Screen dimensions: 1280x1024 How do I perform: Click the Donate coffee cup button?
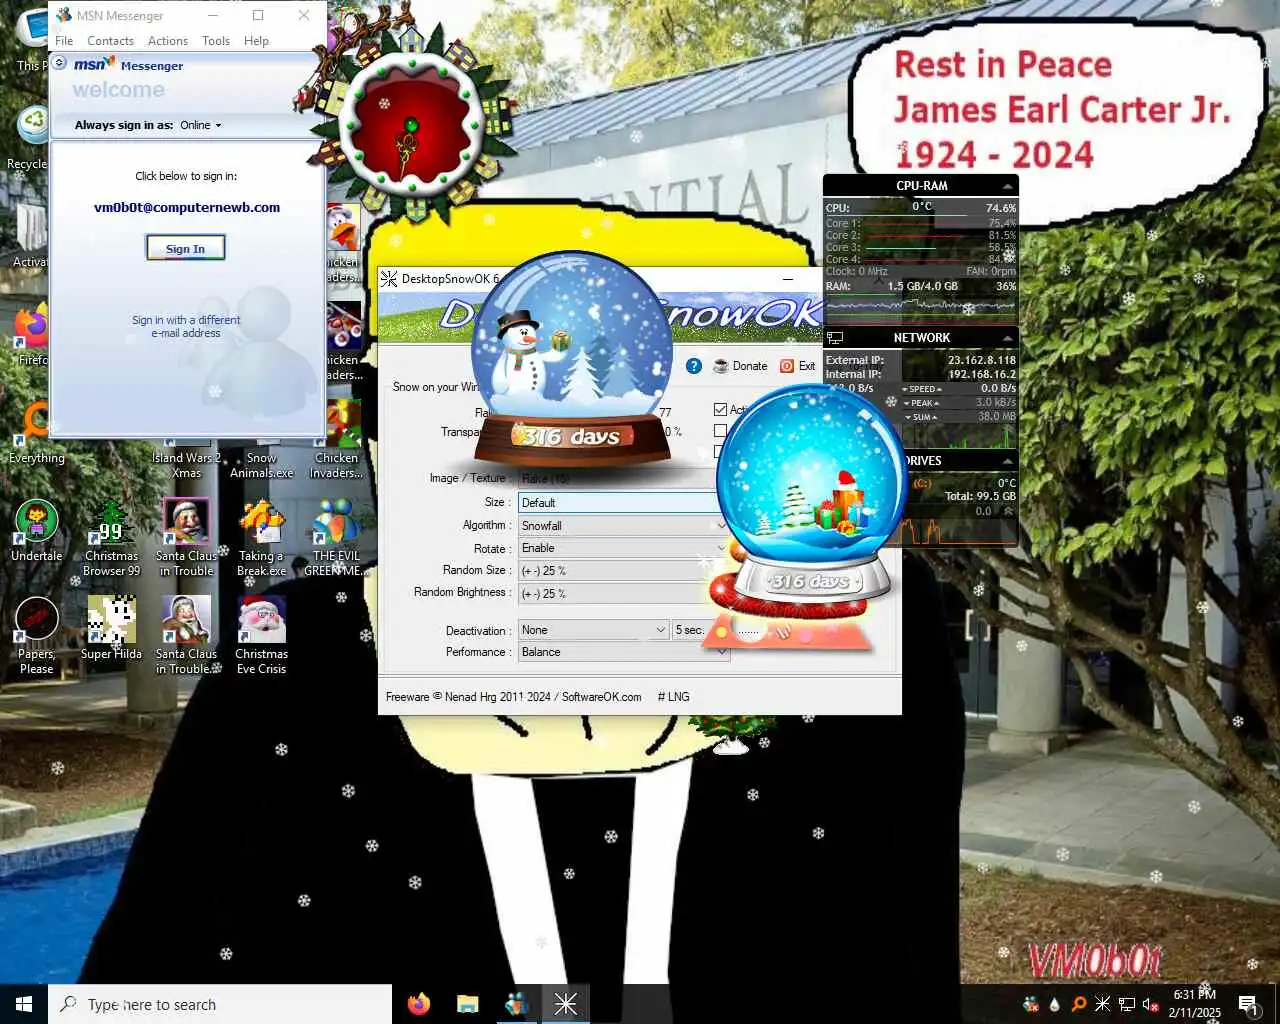pyautogui.click(x=740, y=366)
